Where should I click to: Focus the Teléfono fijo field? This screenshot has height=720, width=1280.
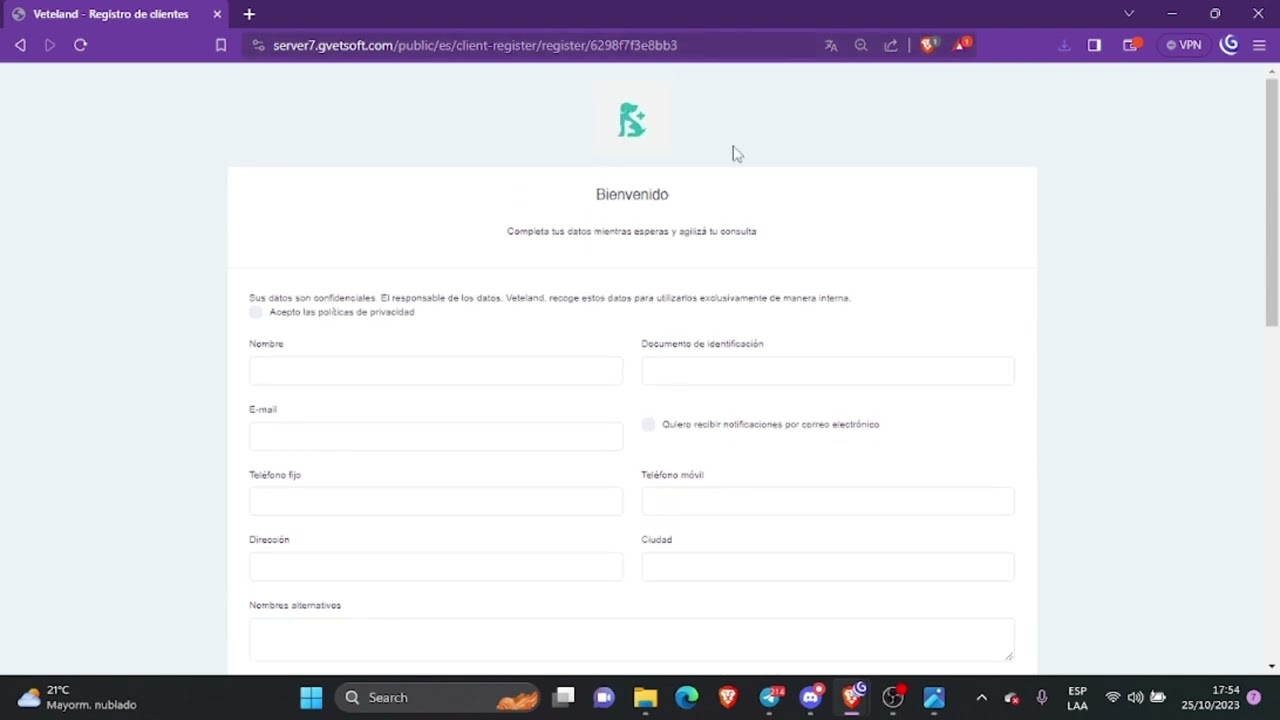point(436,501)
